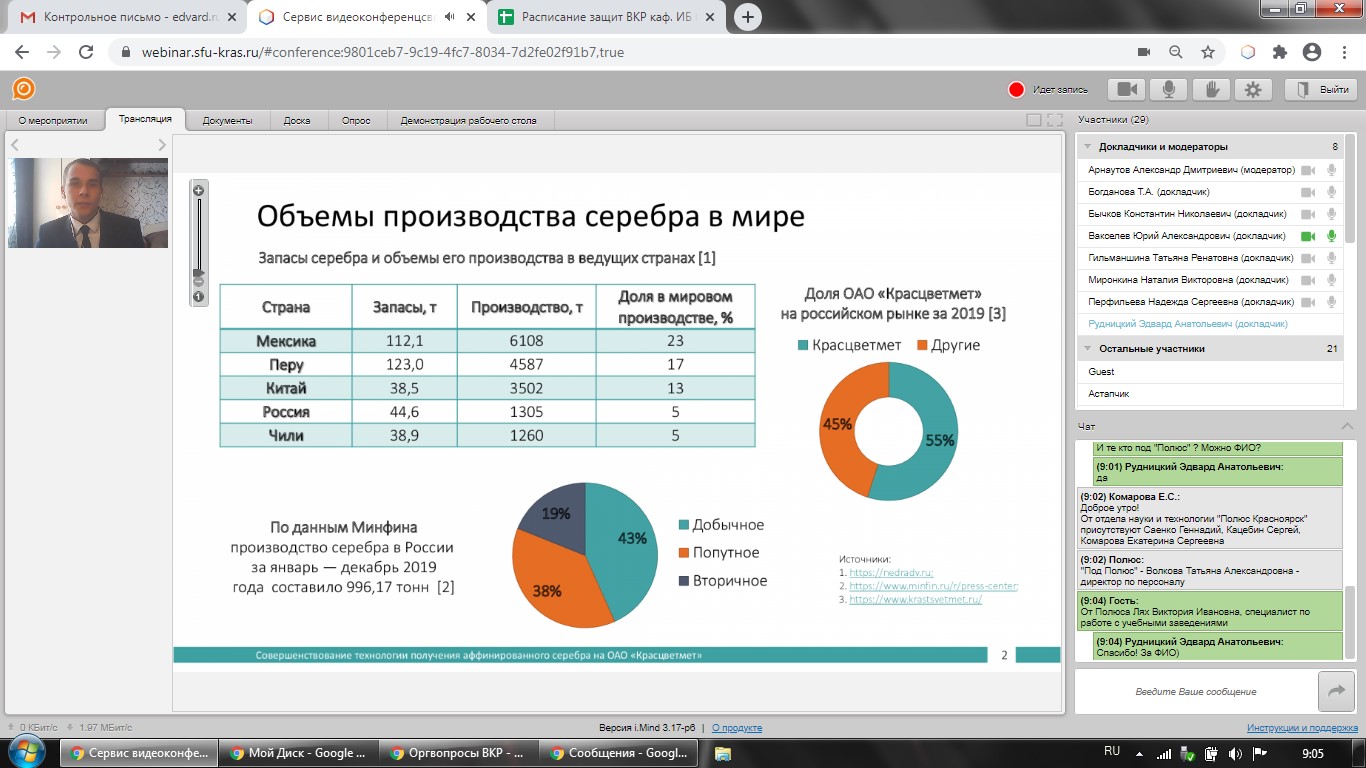
Task: Raise hand using the hand icon
Action: pos(1211,90)
